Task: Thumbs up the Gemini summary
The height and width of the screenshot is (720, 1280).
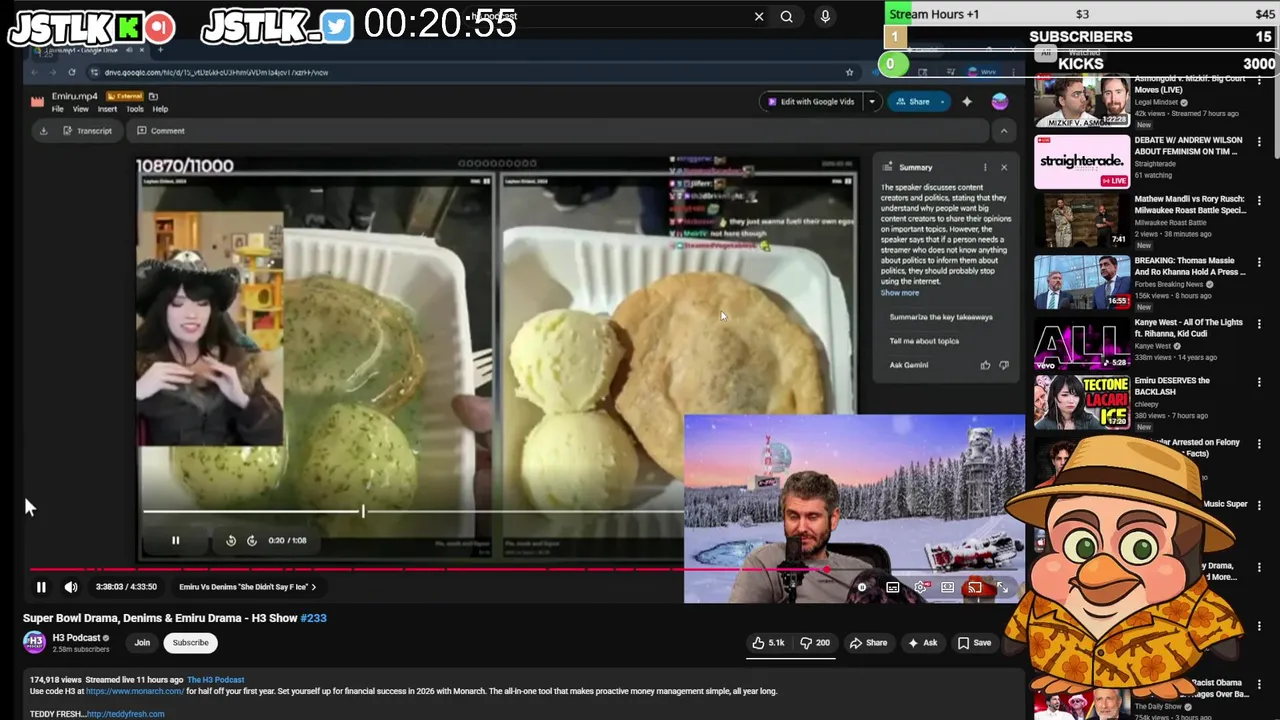Action: coord(985,365)
